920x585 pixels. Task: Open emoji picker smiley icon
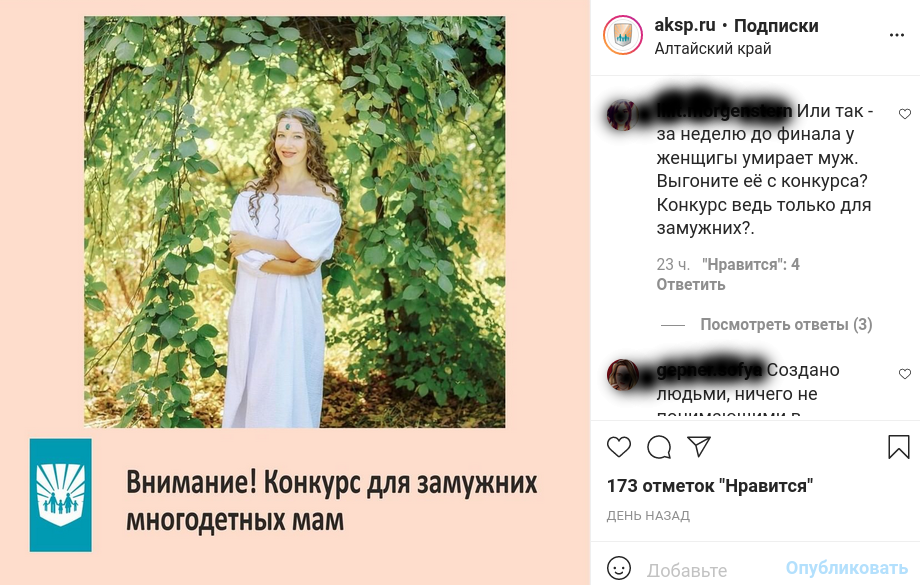pyautogui.click(x=618, y=568)
